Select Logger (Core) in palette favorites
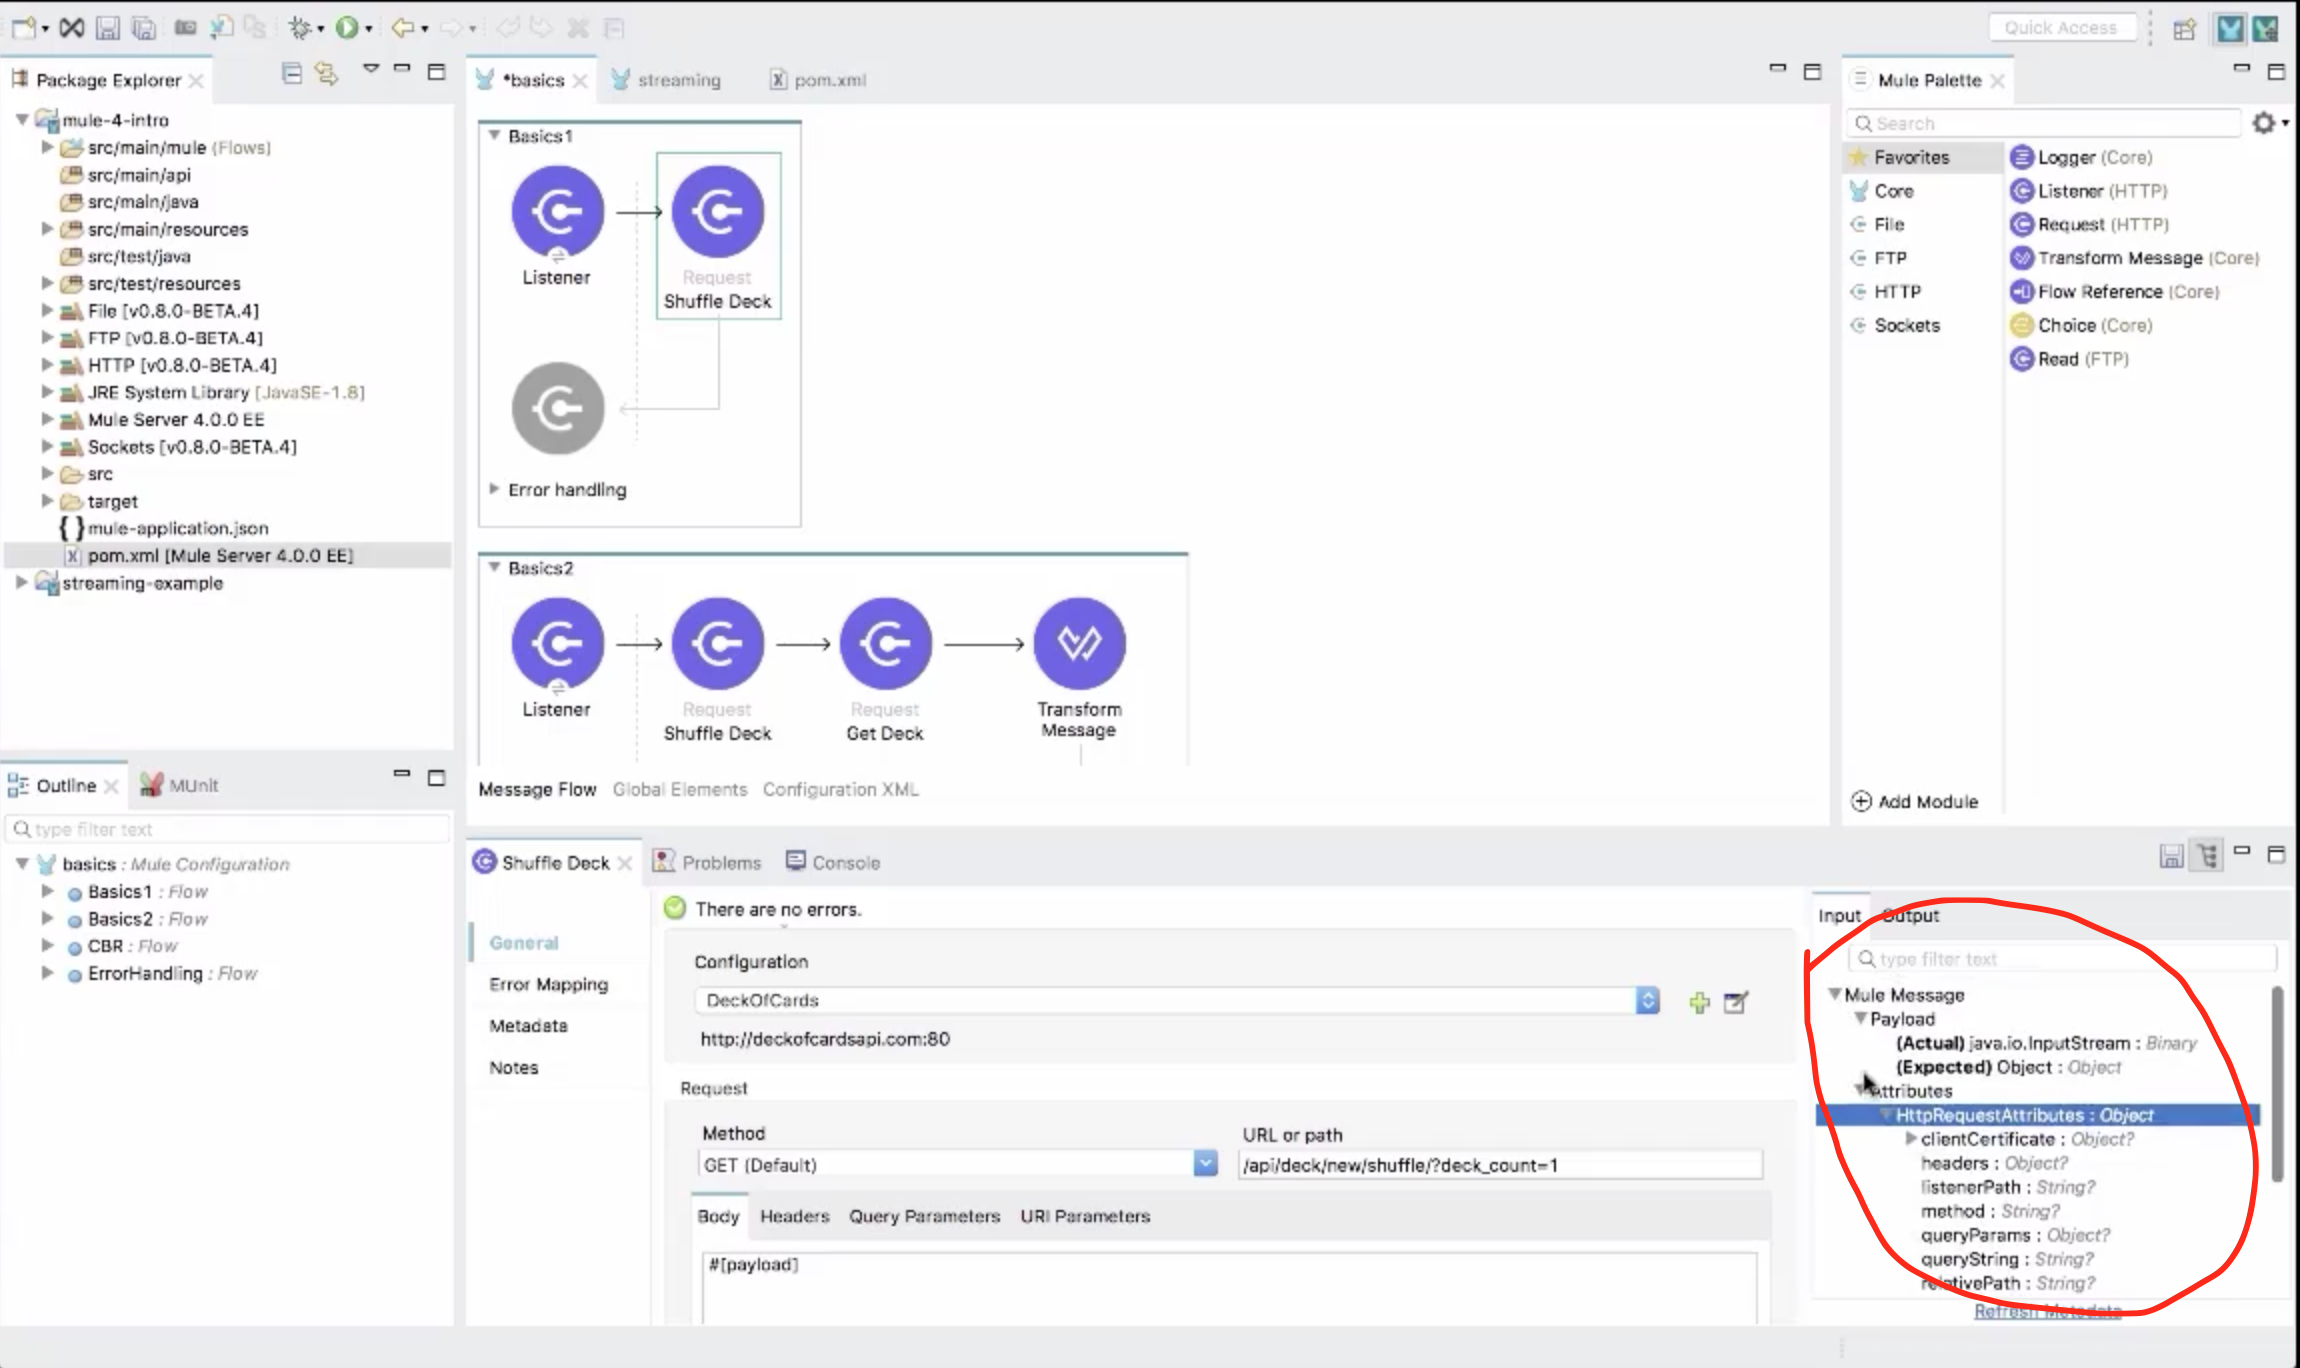 coord(2094,157)
